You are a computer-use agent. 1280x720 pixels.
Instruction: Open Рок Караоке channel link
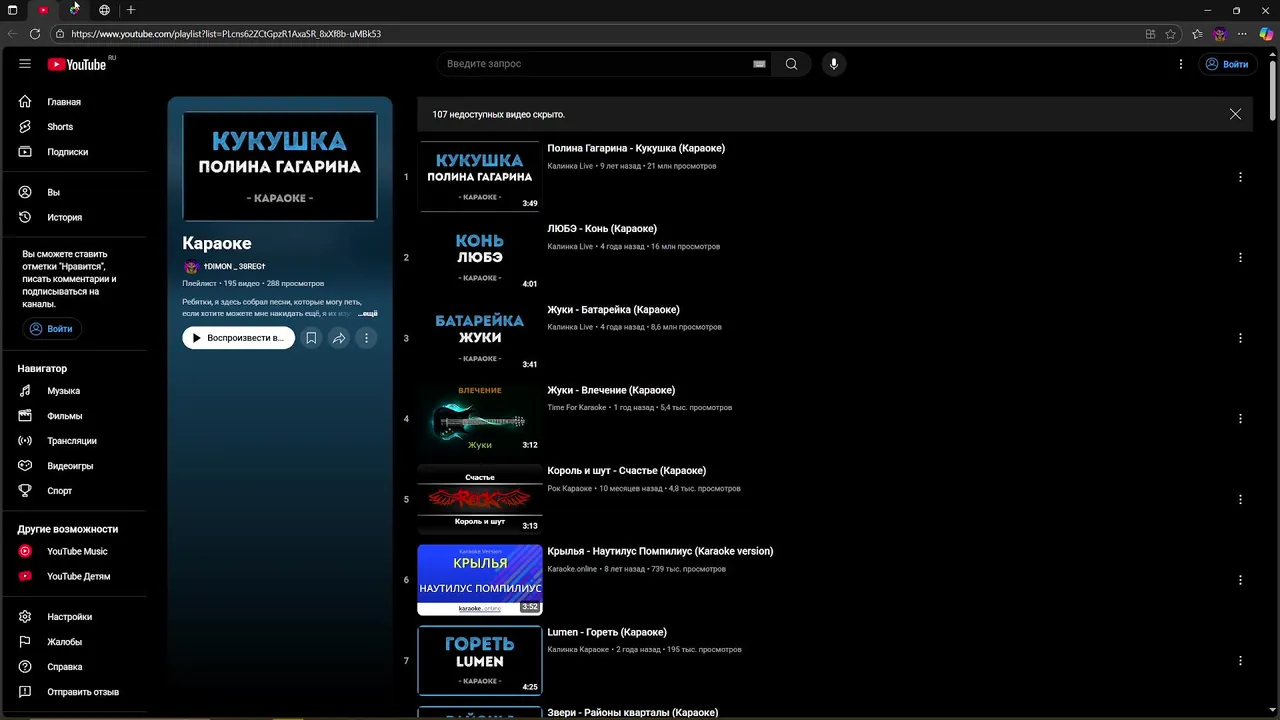[x=570, y=489]
